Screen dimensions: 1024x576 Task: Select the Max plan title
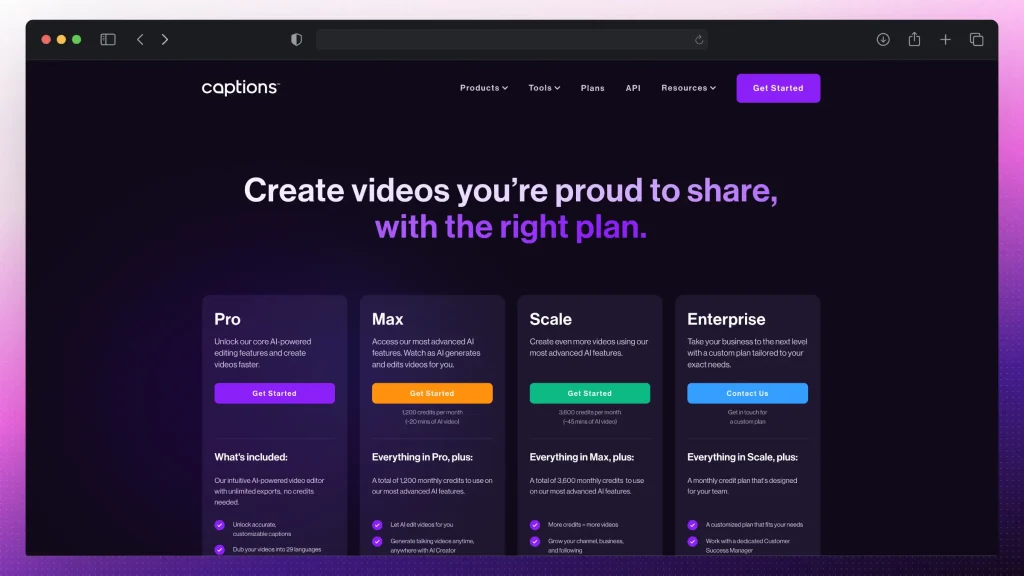click(387, 319)
